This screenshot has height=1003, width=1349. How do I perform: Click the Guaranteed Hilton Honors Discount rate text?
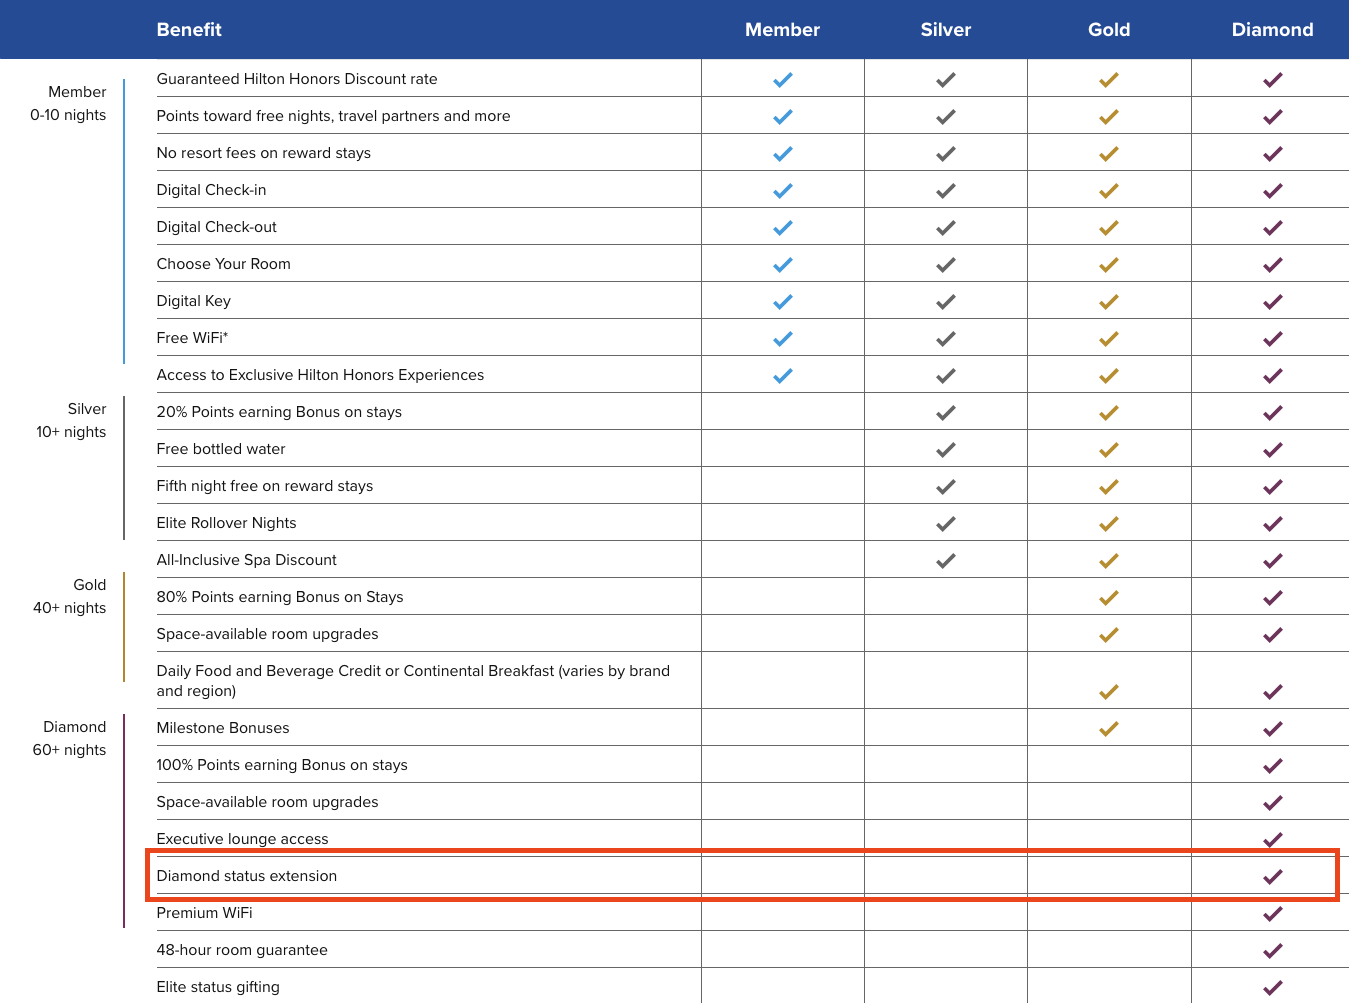[x=297, y=79]
